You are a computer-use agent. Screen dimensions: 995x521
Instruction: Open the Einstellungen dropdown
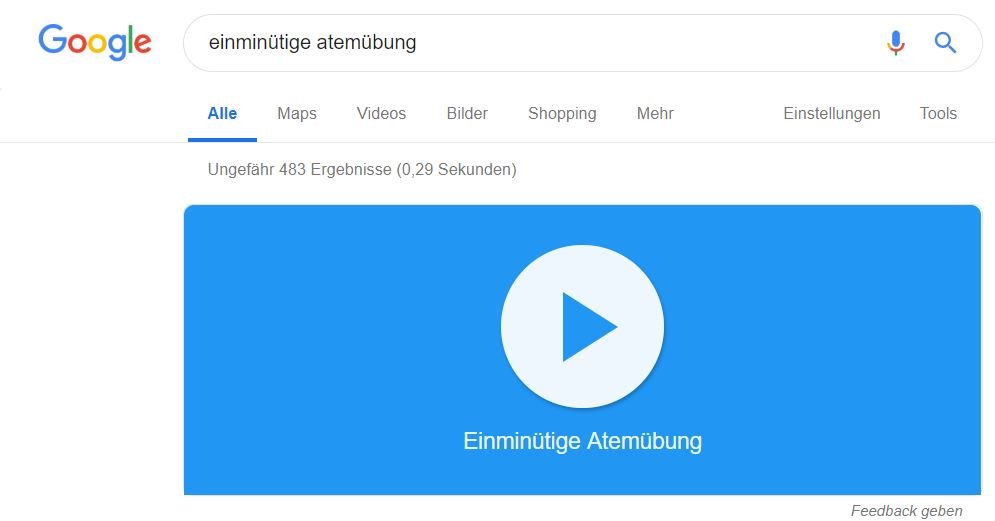coord(832,114)
